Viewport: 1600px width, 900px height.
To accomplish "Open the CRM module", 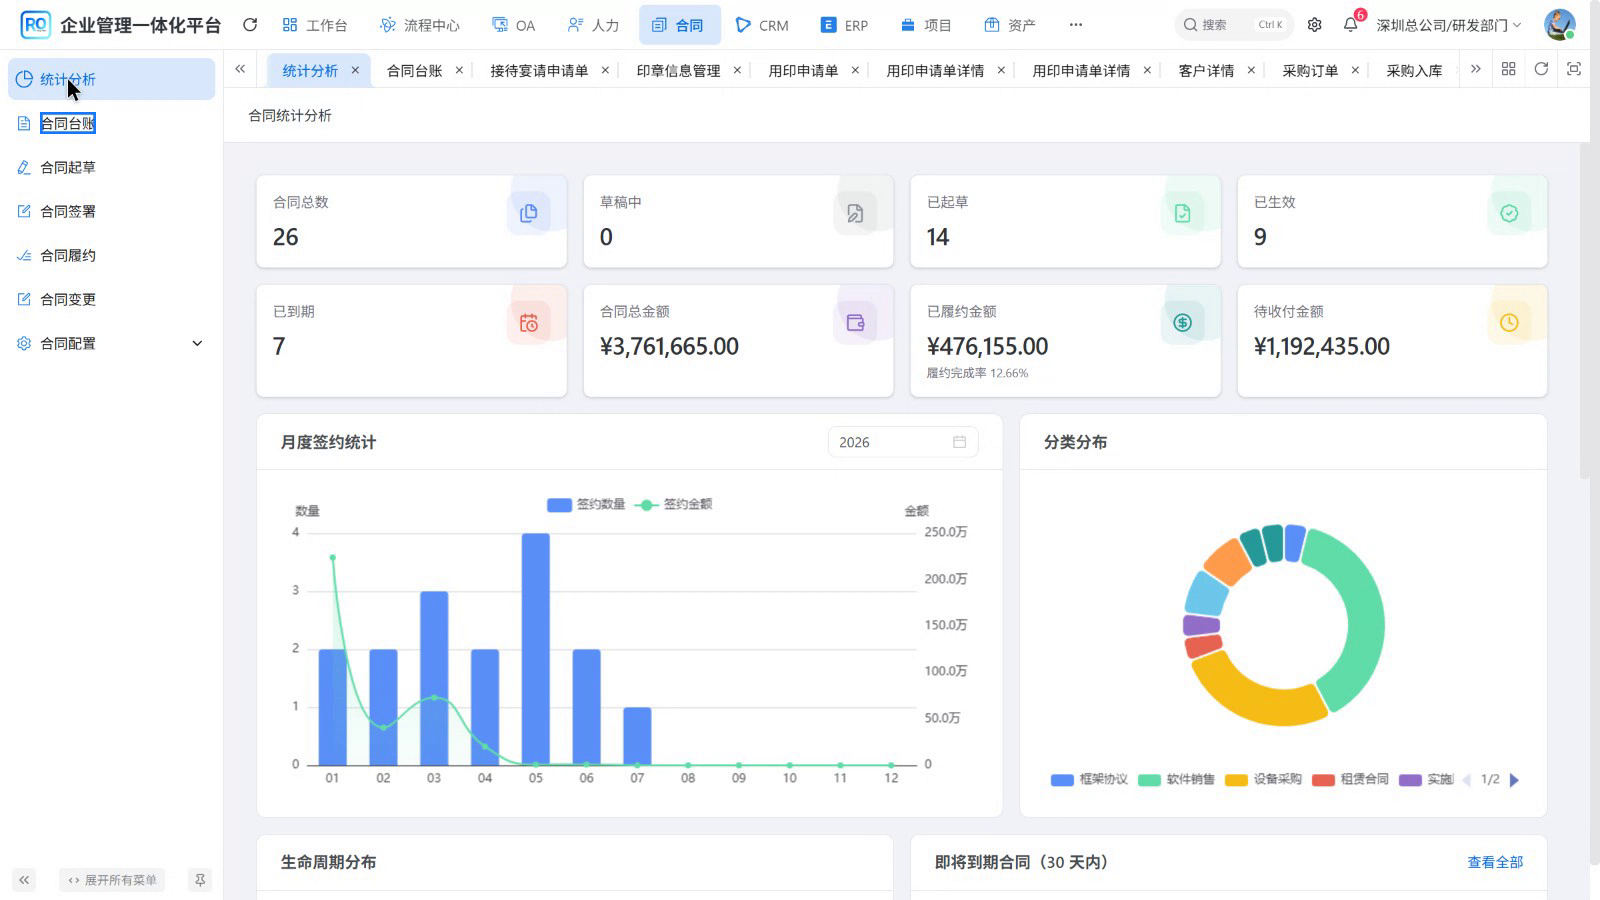I will coord(762,25).
